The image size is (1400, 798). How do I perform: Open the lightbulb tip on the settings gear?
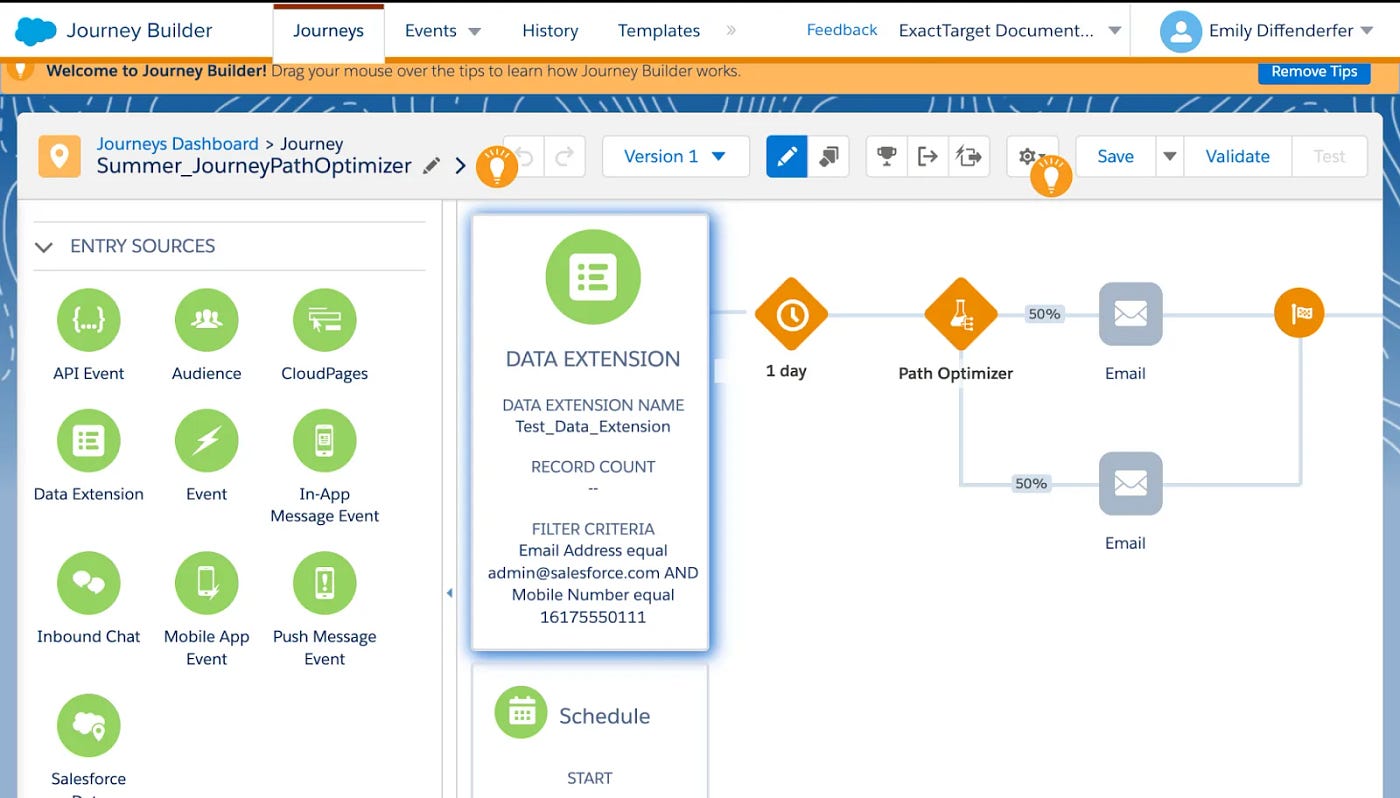click(1051, 177)
